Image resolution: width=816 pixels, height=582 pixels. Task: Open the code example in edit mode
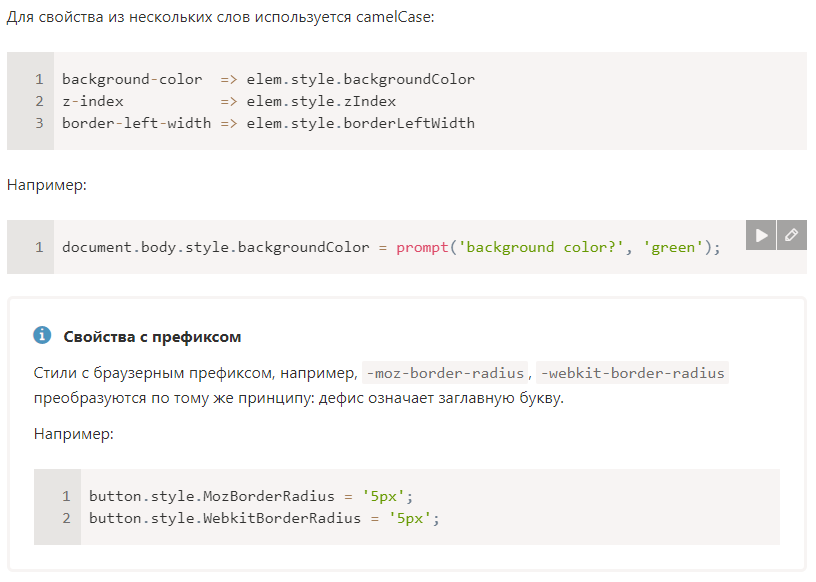pos(792,235)
